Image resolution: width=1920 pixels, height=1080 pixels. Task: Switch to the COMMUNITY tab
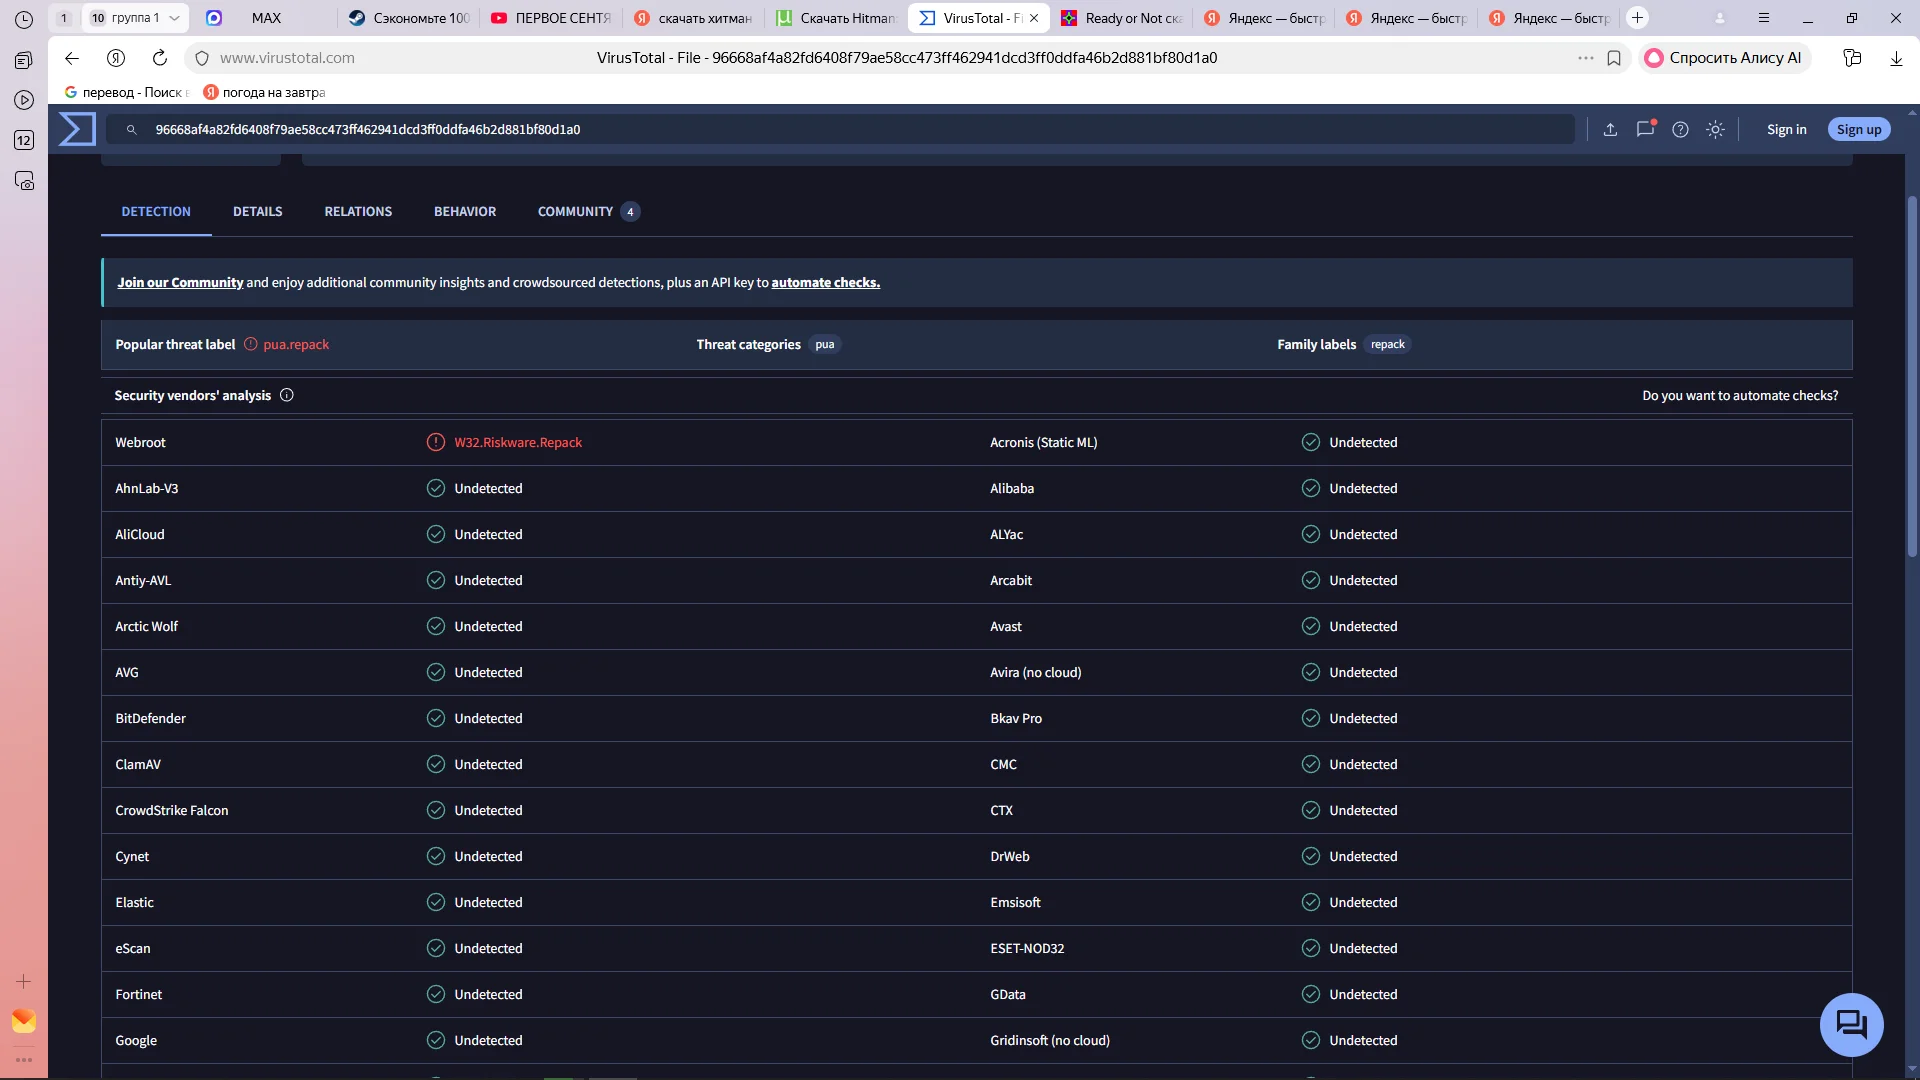pos(588,211)
